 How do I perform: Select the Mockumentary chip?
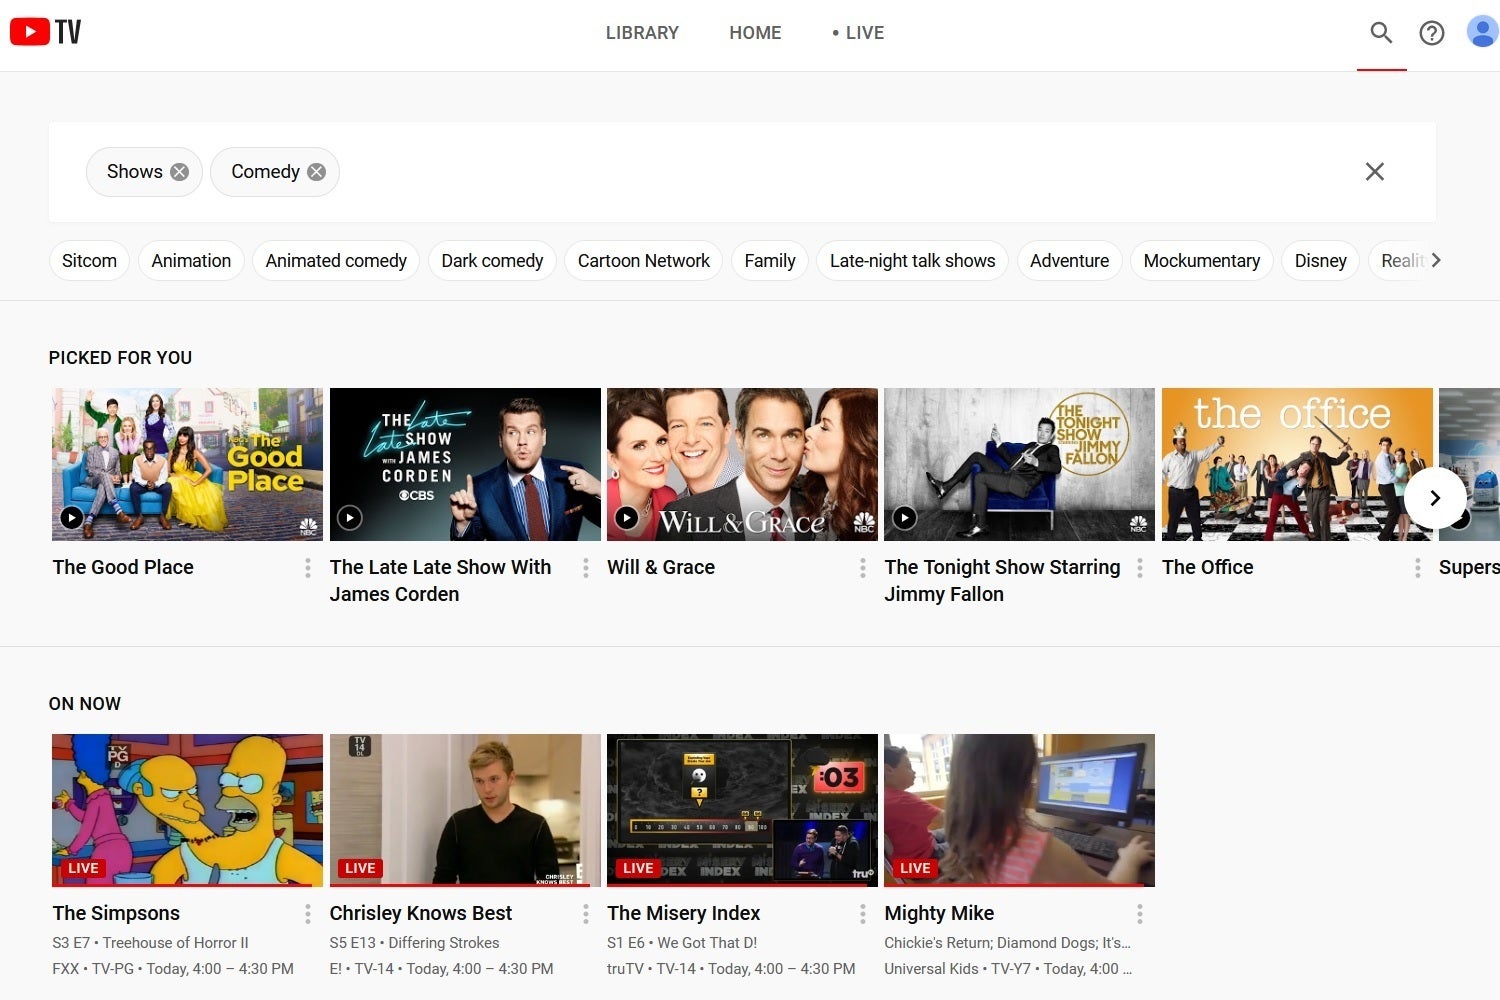(1202, 261)
